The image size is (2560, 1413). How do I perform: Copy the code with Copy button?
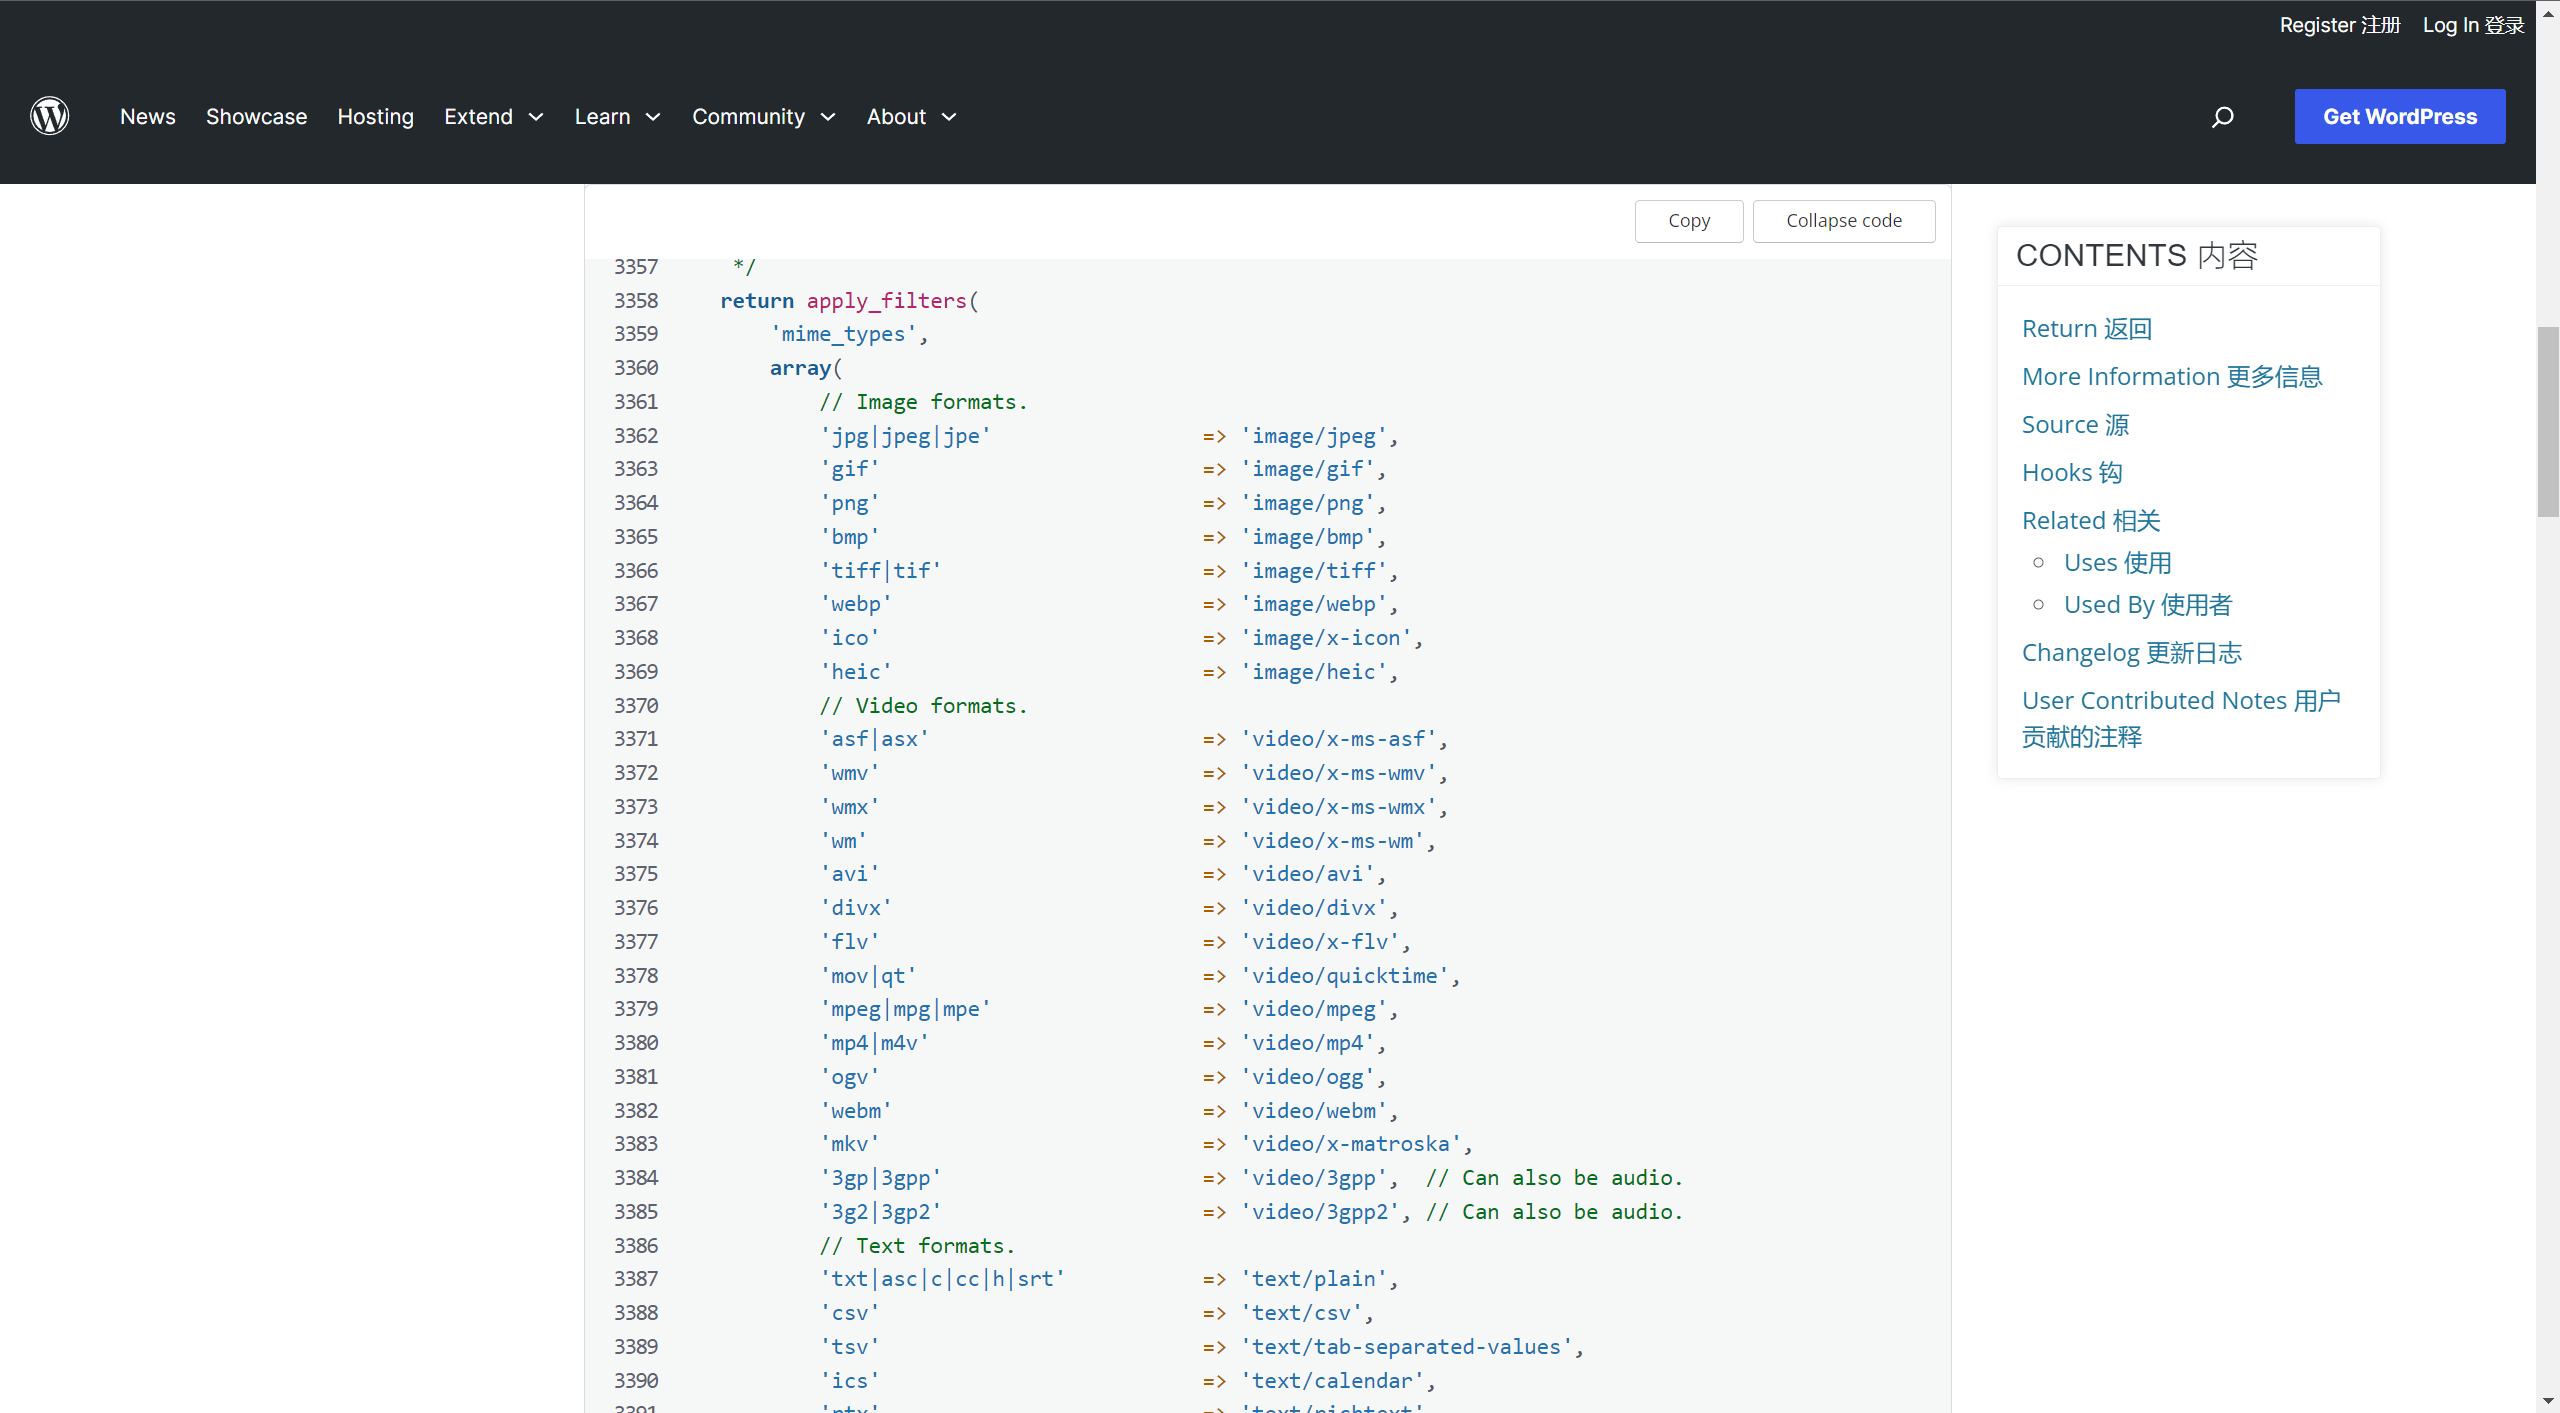(x=1689, y=221)
